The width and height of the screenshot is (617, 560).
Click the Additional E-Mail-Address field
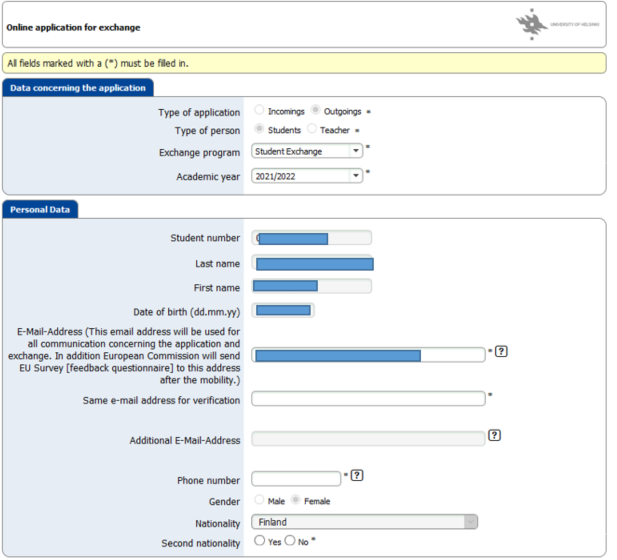pos(368,439)
